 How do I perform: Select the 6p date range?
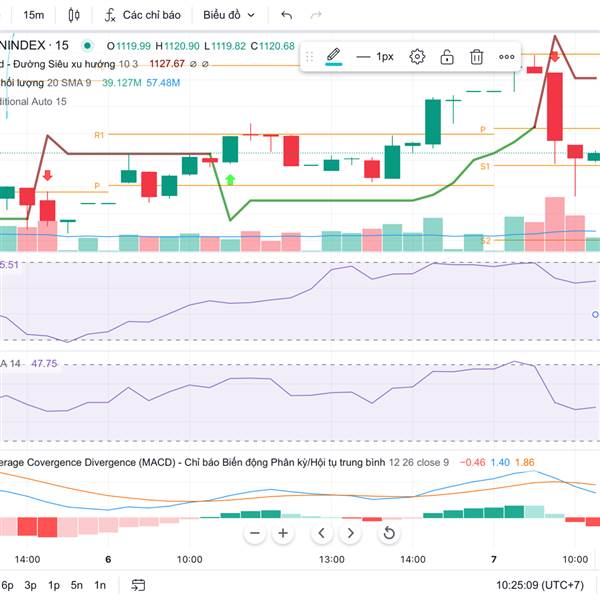[7, 585]
